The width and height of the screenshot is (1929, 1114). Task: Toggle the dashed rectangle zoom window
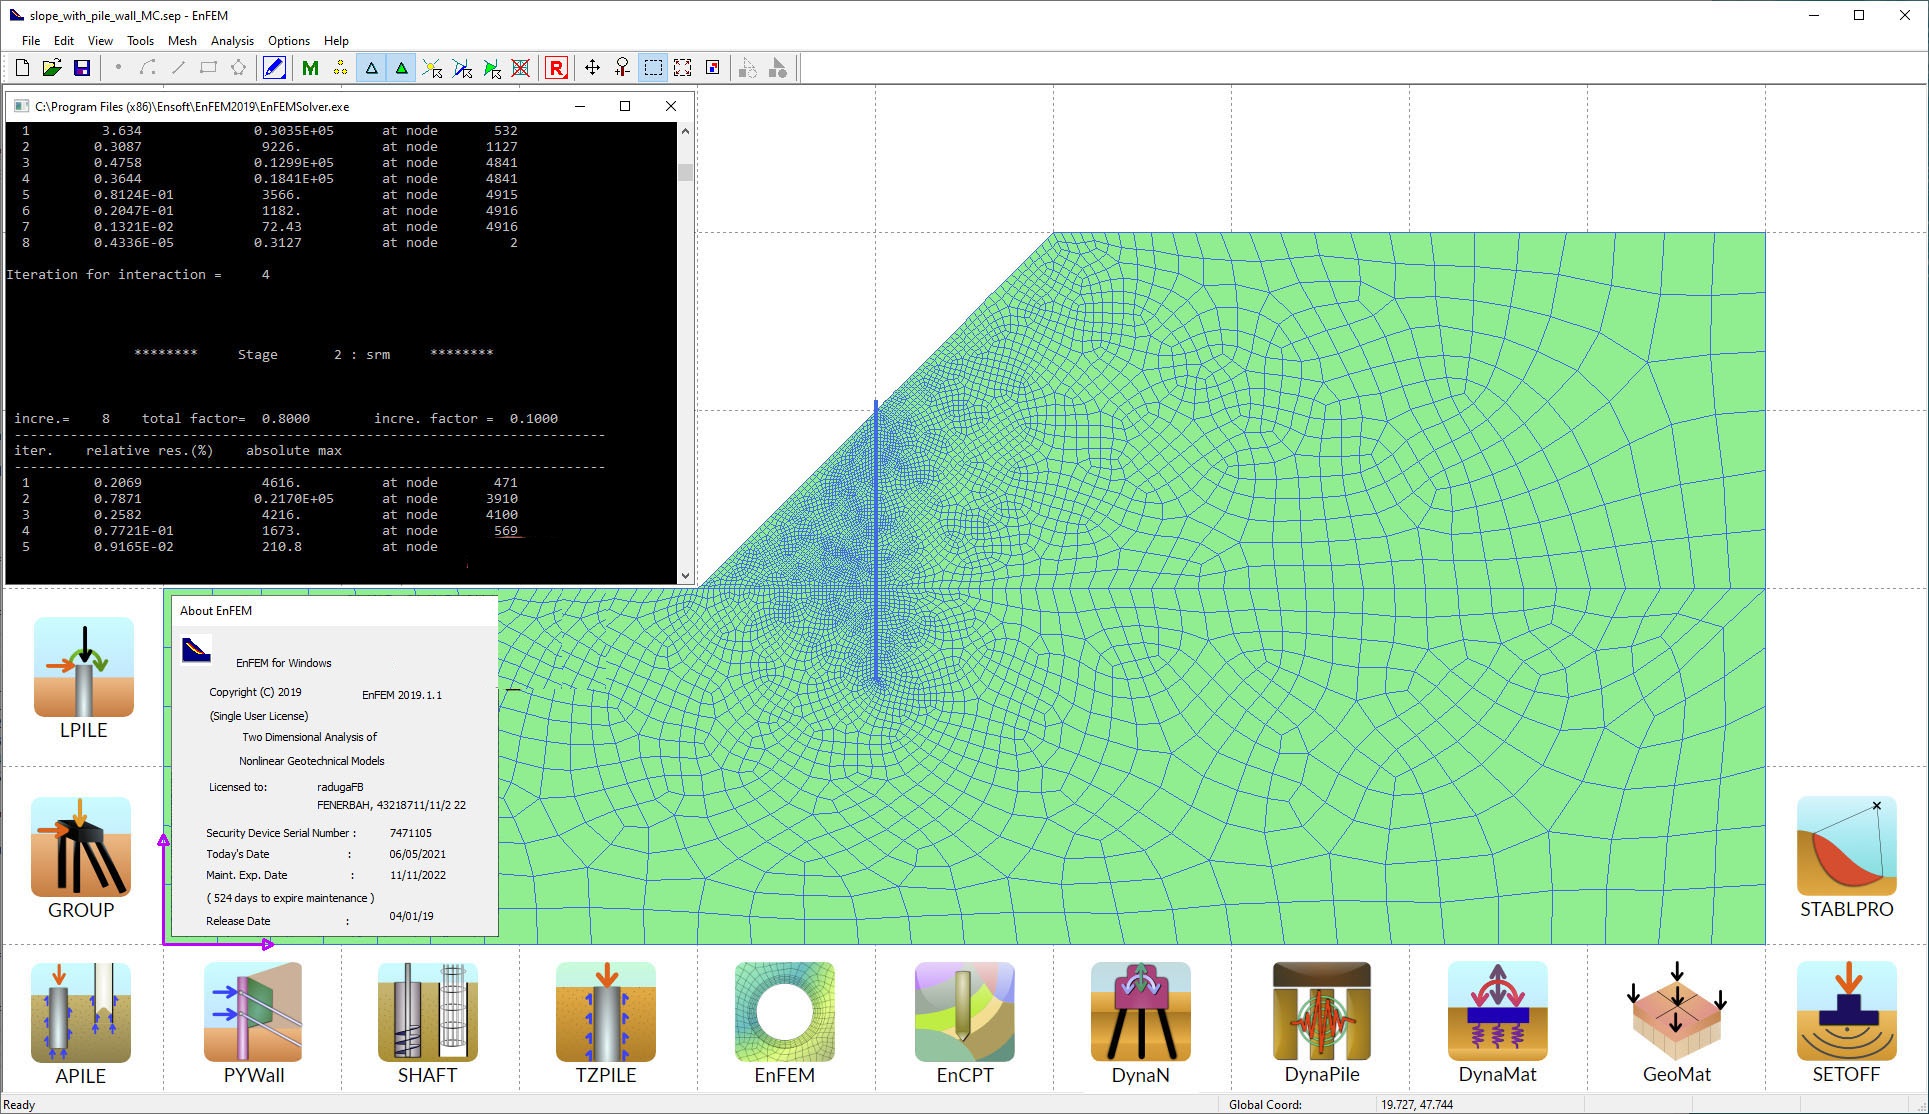(653, 68)
